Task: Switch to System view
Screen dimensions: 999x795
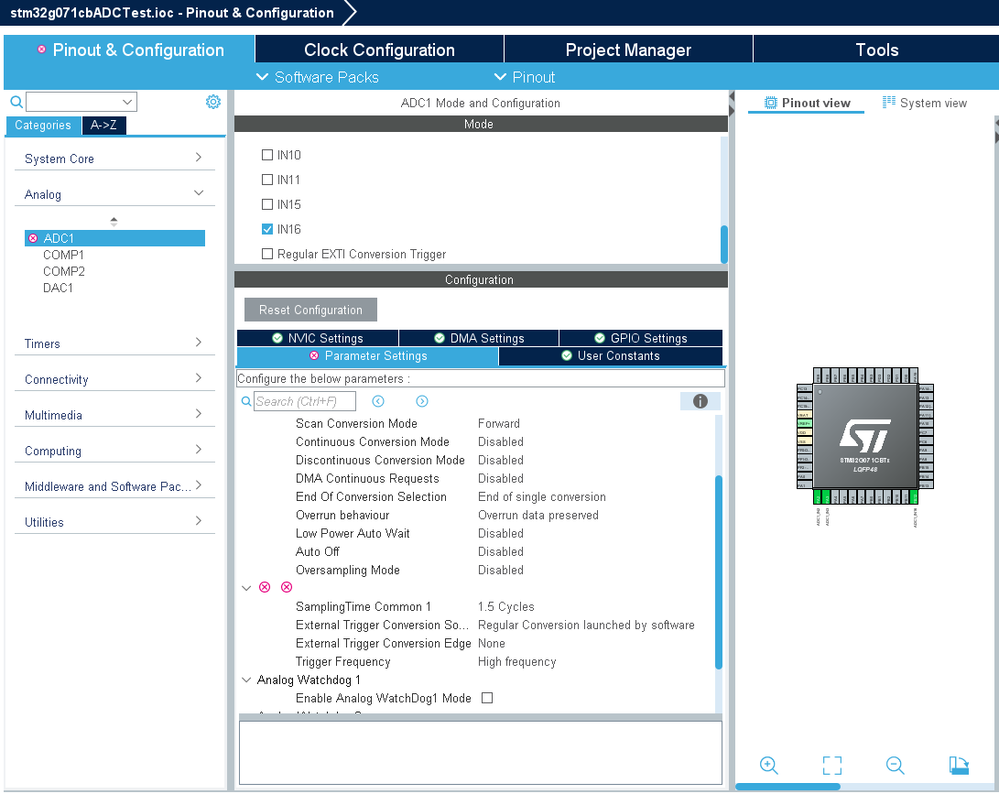Action: (924, 103)
